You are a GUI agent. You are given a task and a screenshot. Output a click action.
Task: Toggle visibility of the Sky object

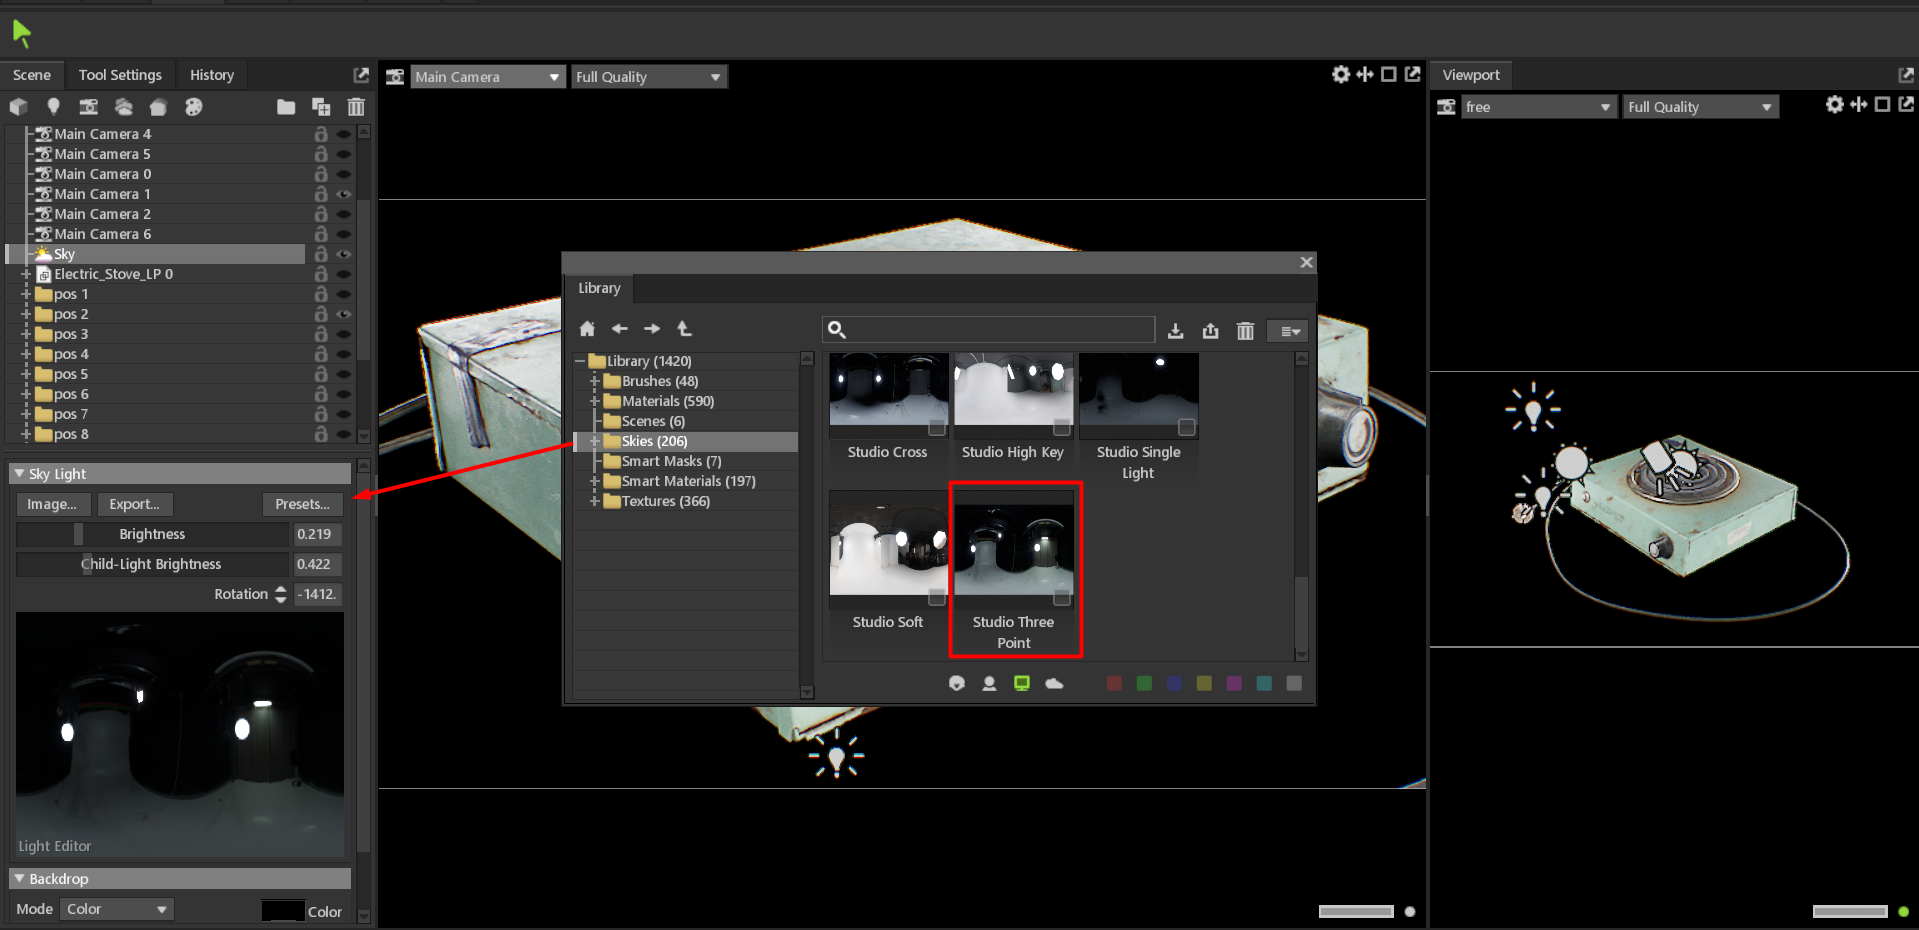pos(344,254)
